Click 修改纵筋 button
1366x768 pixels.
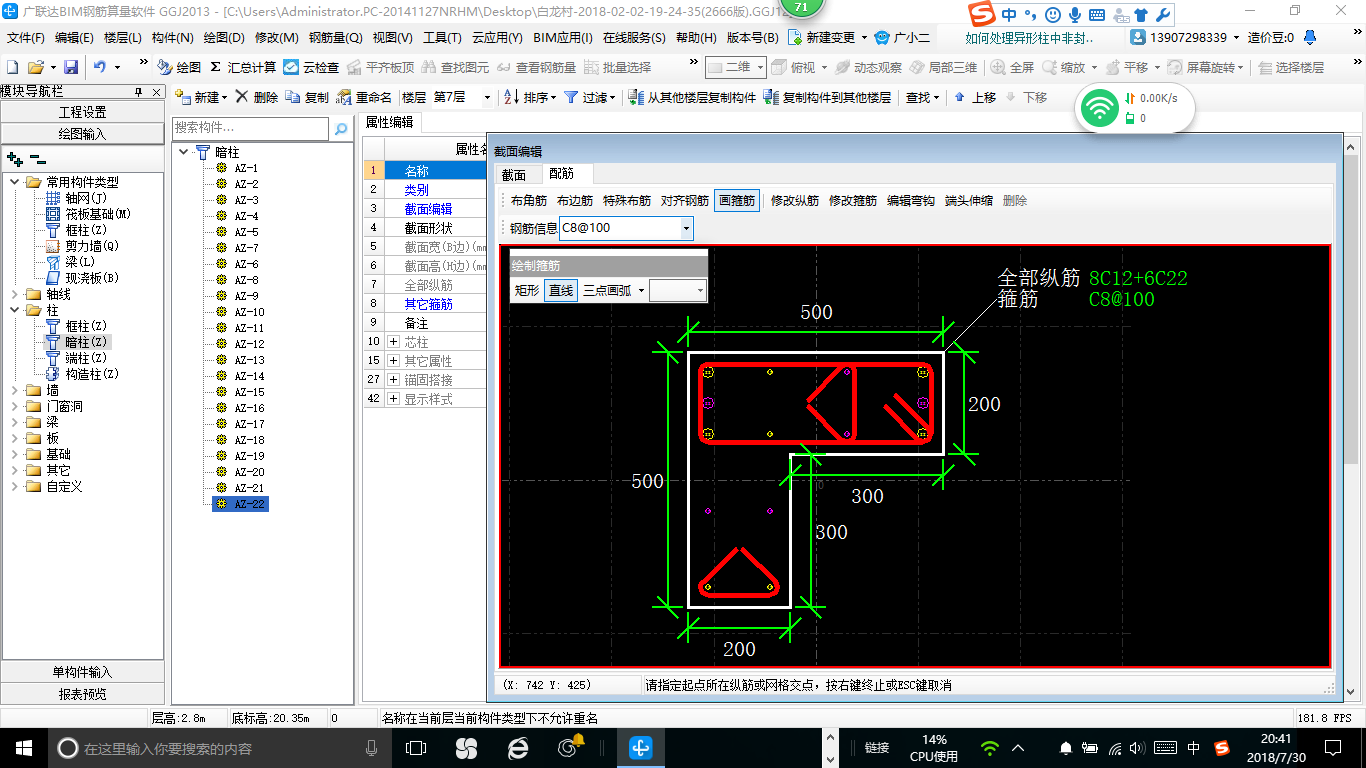point(795,200)
